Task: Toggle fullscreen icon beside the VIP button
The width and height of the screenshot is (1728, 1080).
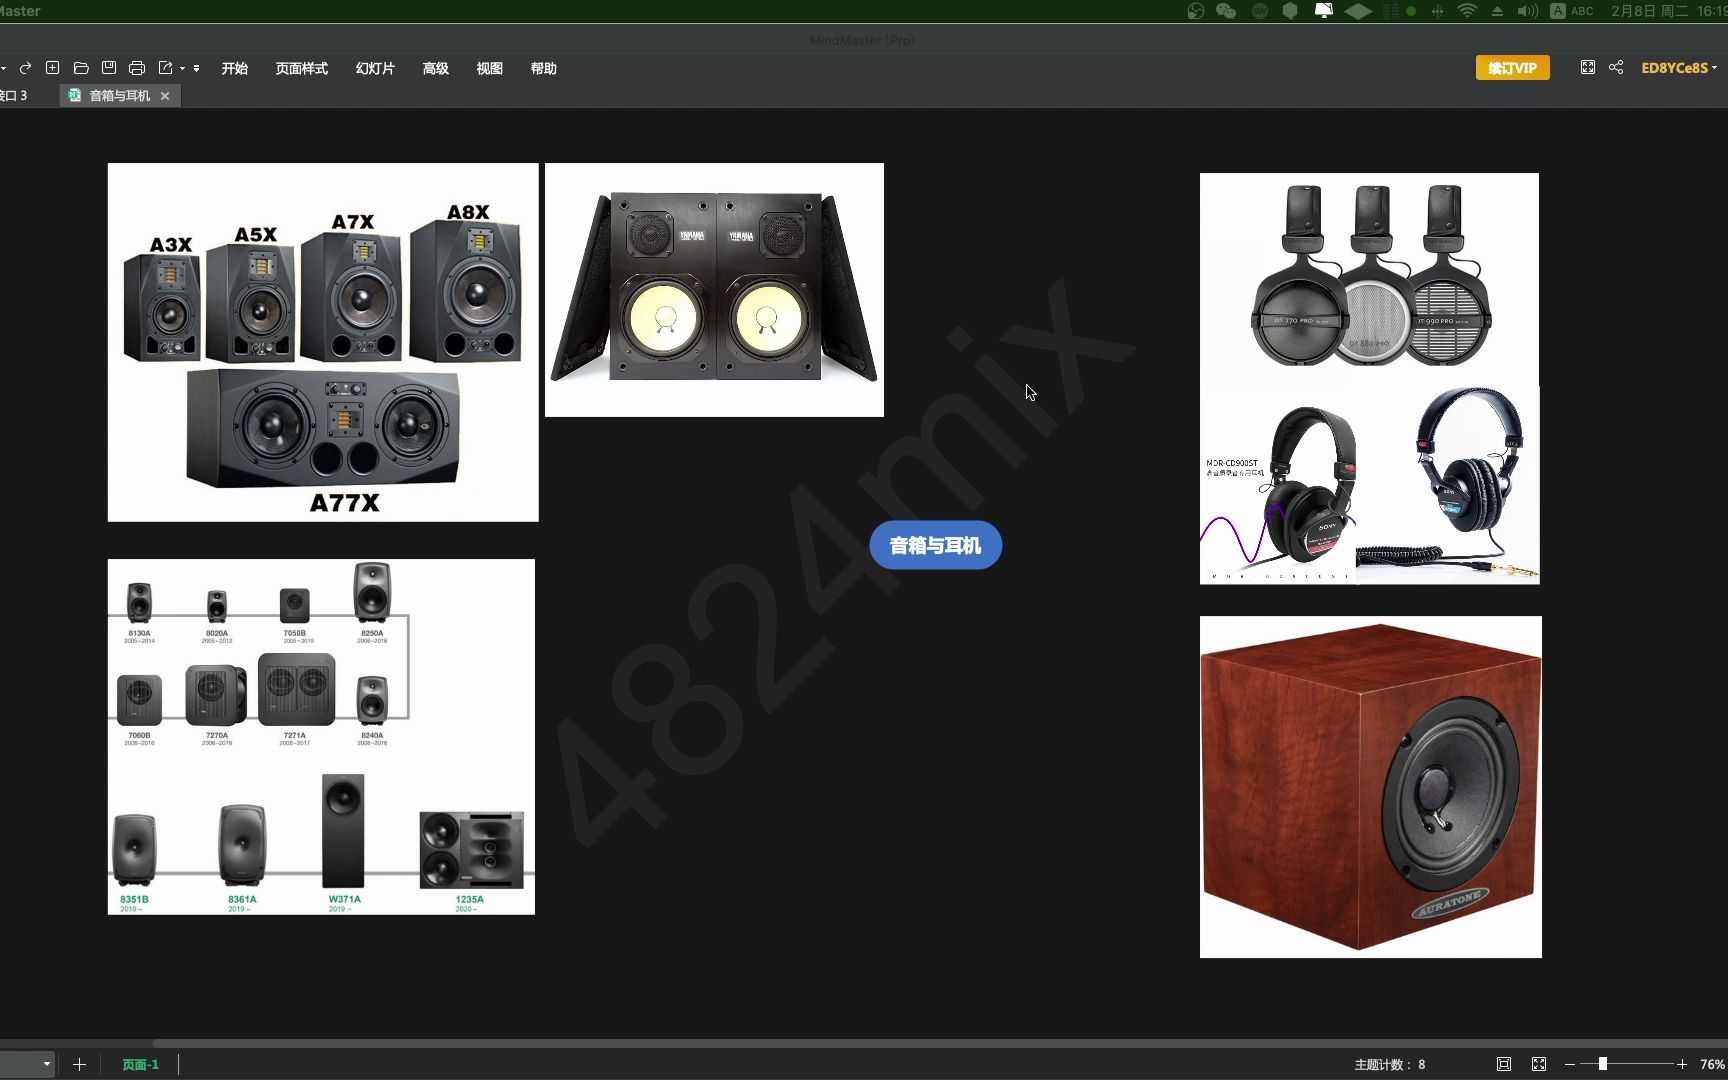Action: pos(1587,67)
